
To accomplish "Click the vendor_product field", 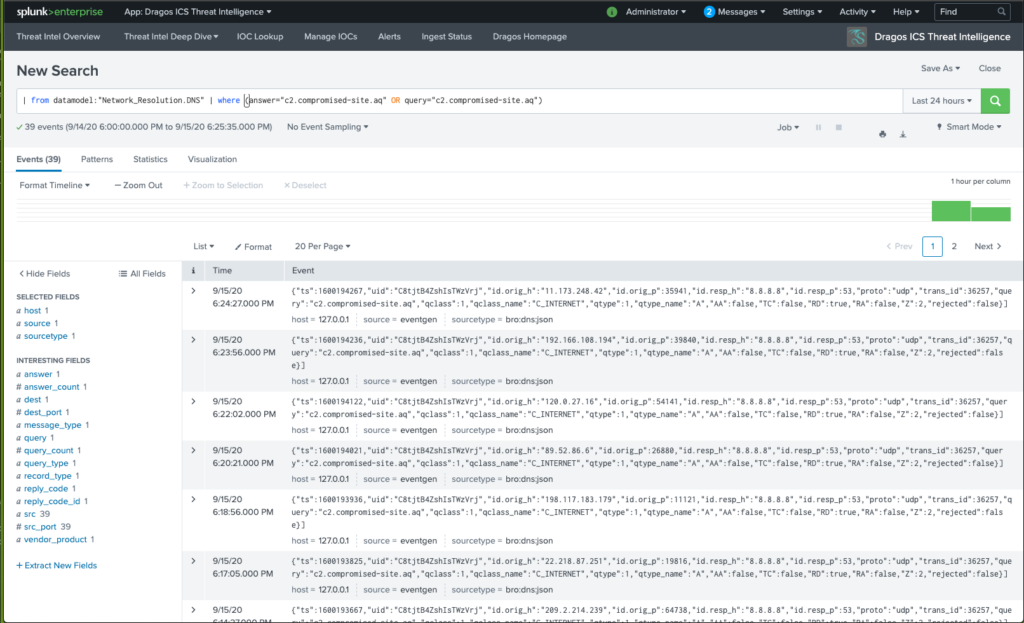I will pos(56,540).
